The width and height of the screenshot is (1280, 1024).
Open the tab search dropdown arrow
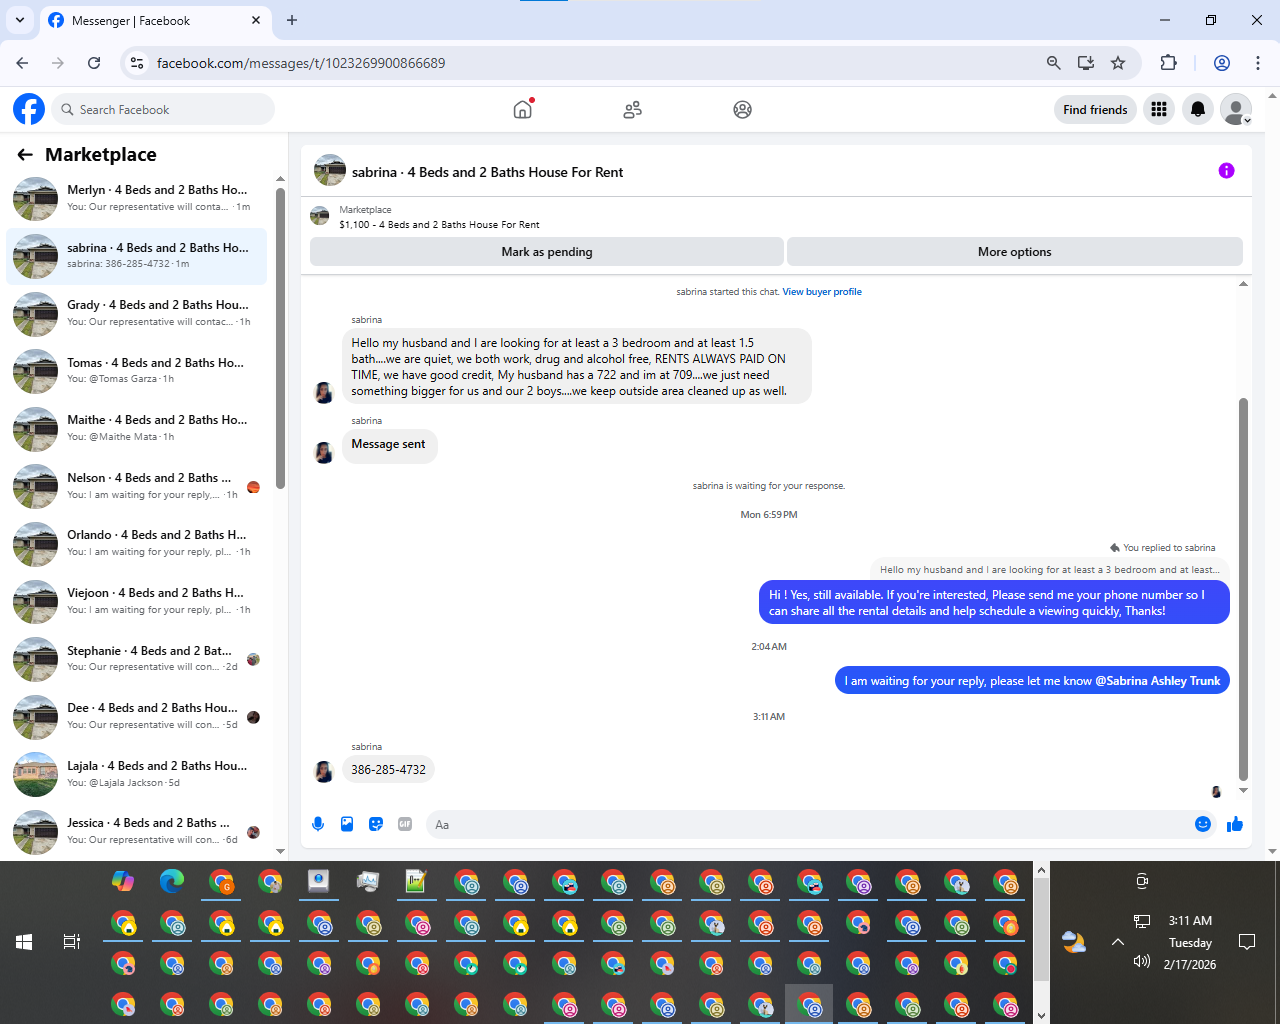[20, 20]
